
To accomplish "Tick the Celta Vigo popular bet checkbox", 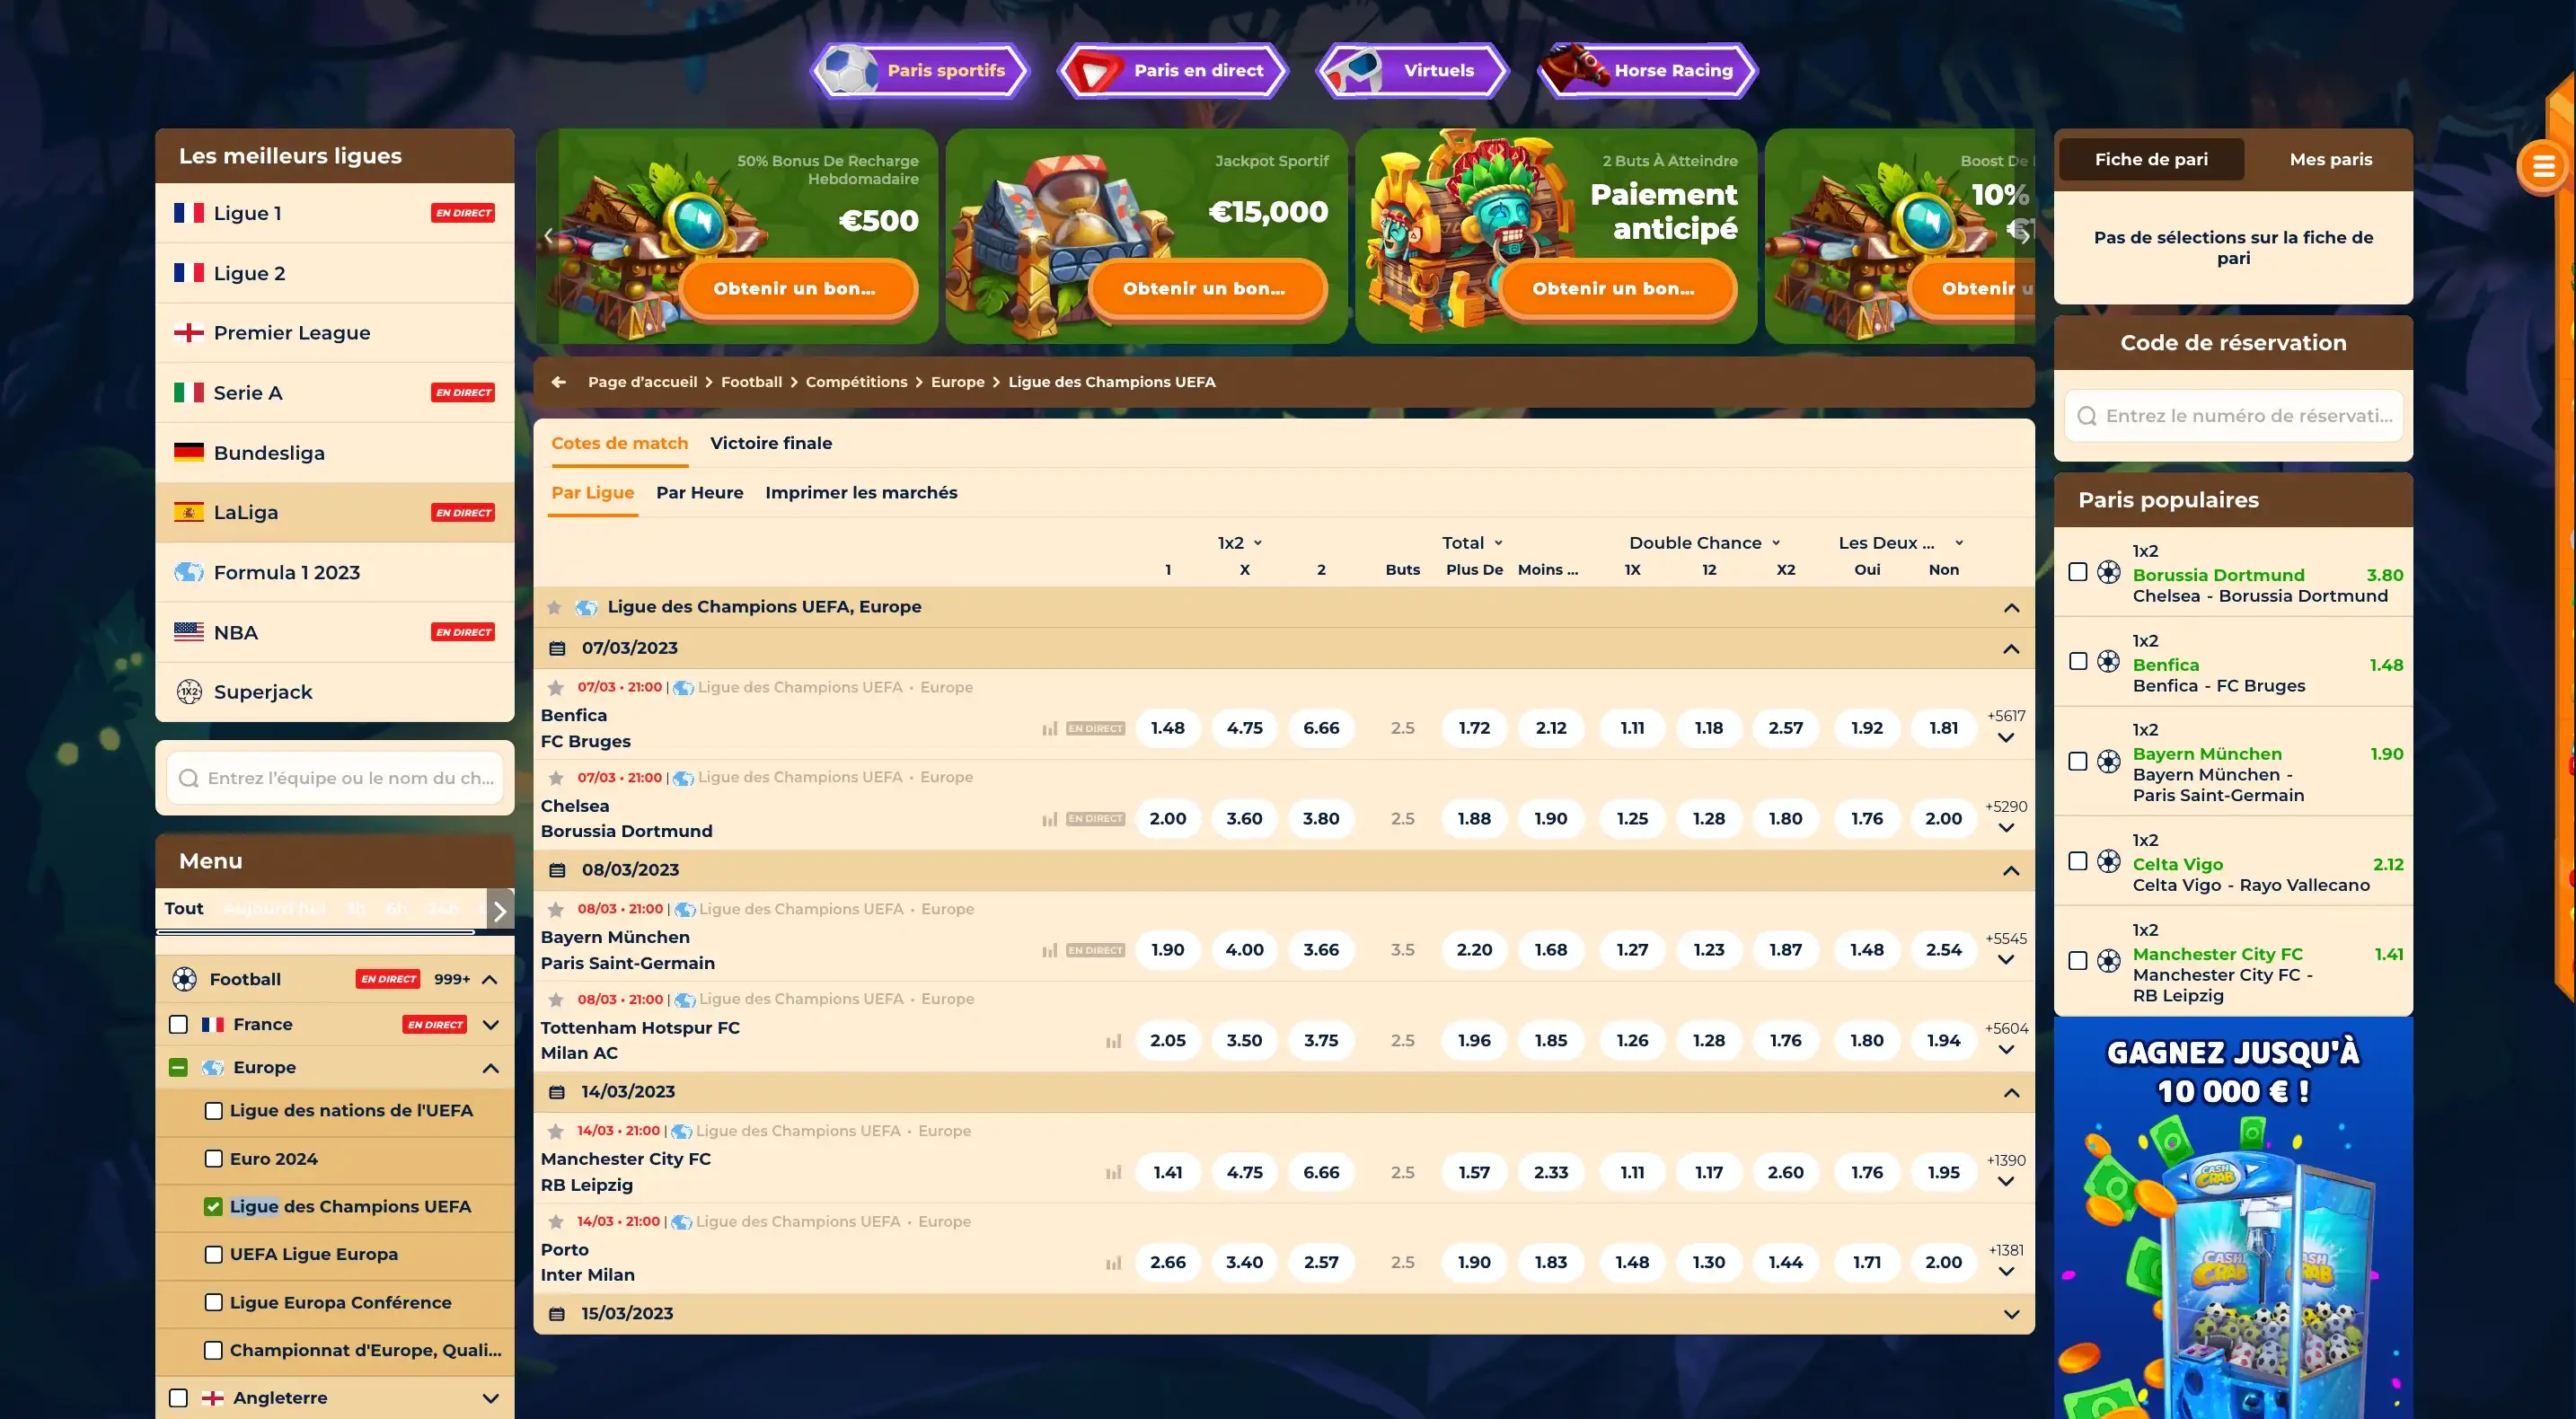I will [x=2078, y=861].
